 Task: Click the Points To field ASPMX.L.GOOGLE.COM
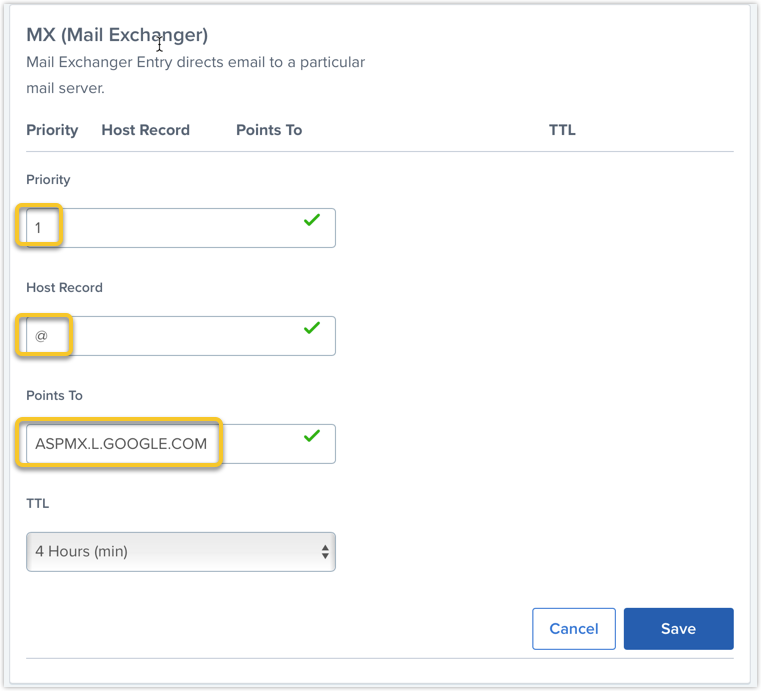[120, 443]
